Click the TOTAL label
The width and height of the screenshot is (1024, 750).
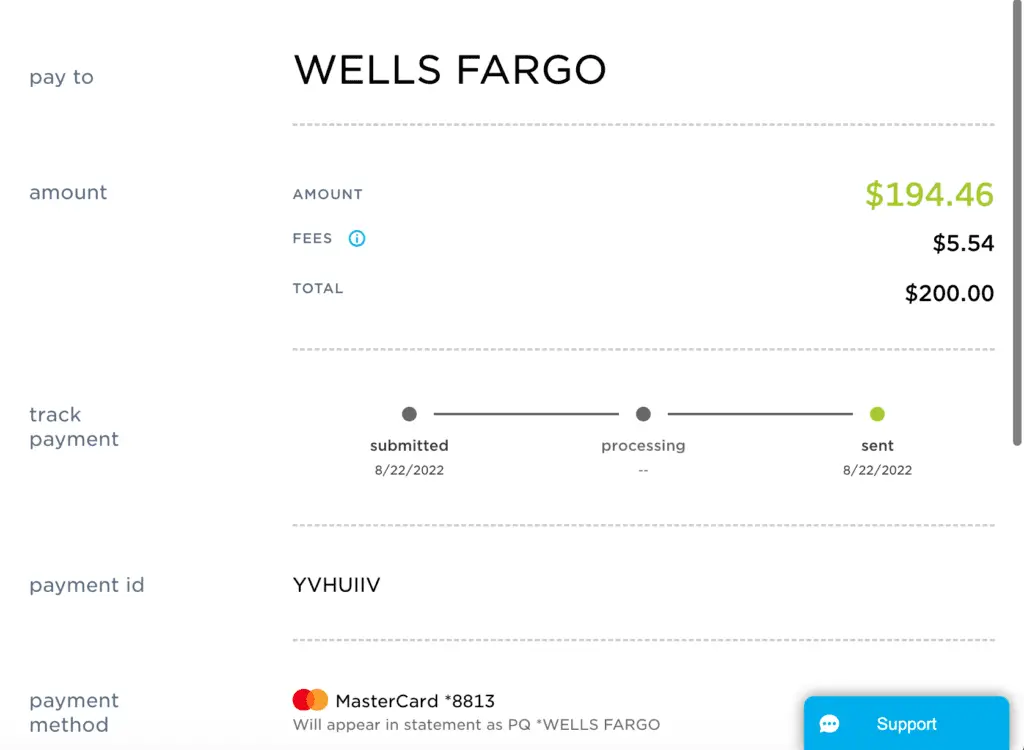pos(317,289)
